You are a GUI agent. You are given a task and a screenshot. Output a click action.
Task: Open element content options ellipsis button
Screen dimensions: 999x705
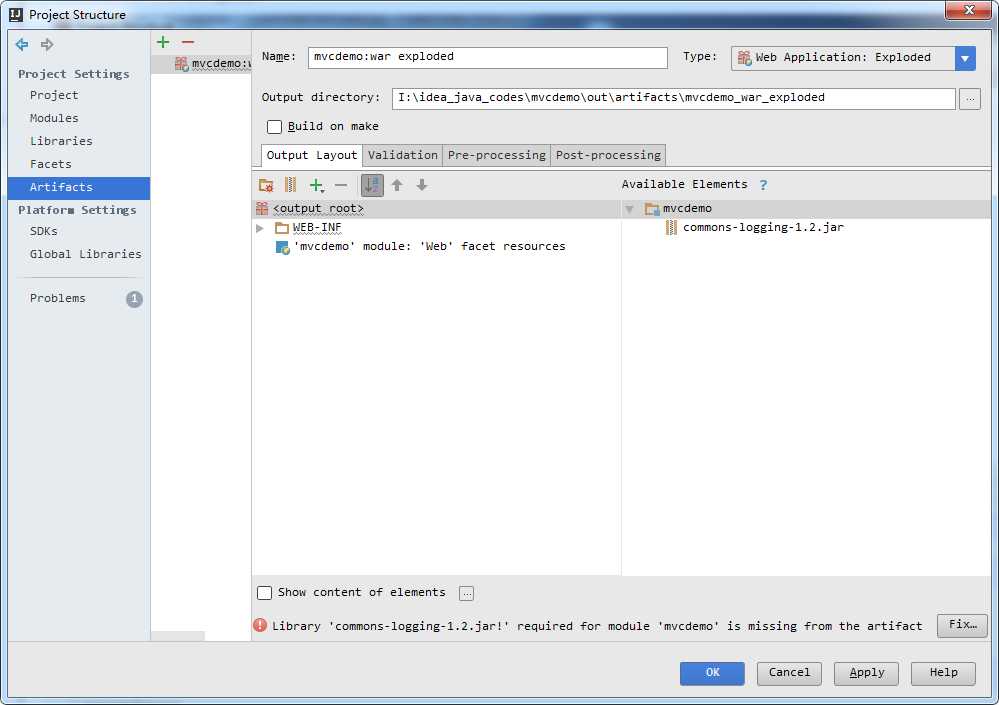click(x=466, y=593)
